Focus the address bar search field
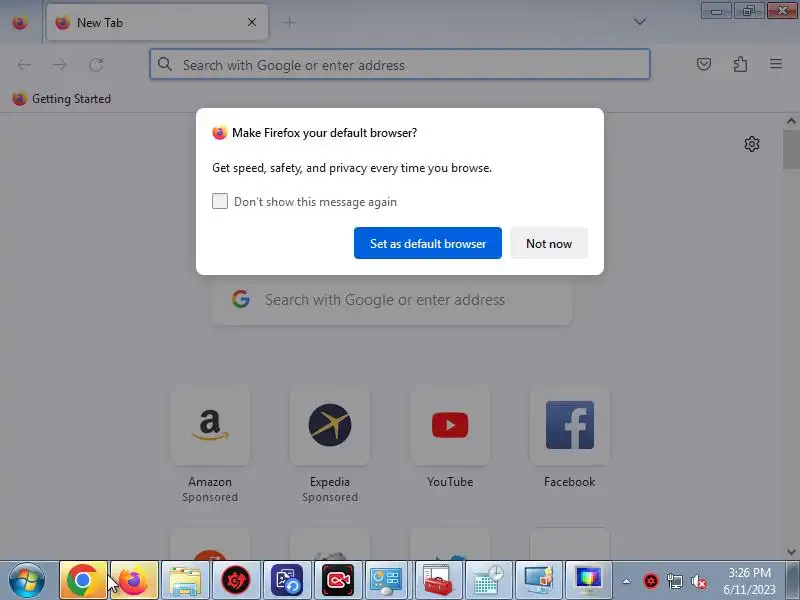Viewport: 800px width, 600px height. click(399, 64)
